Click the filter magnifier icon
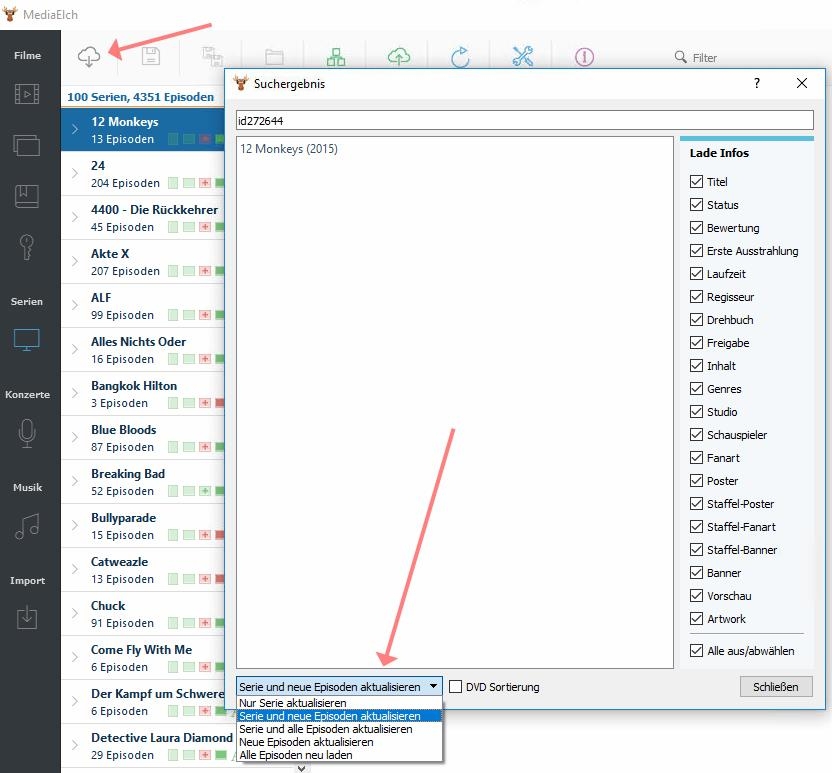The height and width of the screenshot is (773, 832). click(x=680, y=57)
